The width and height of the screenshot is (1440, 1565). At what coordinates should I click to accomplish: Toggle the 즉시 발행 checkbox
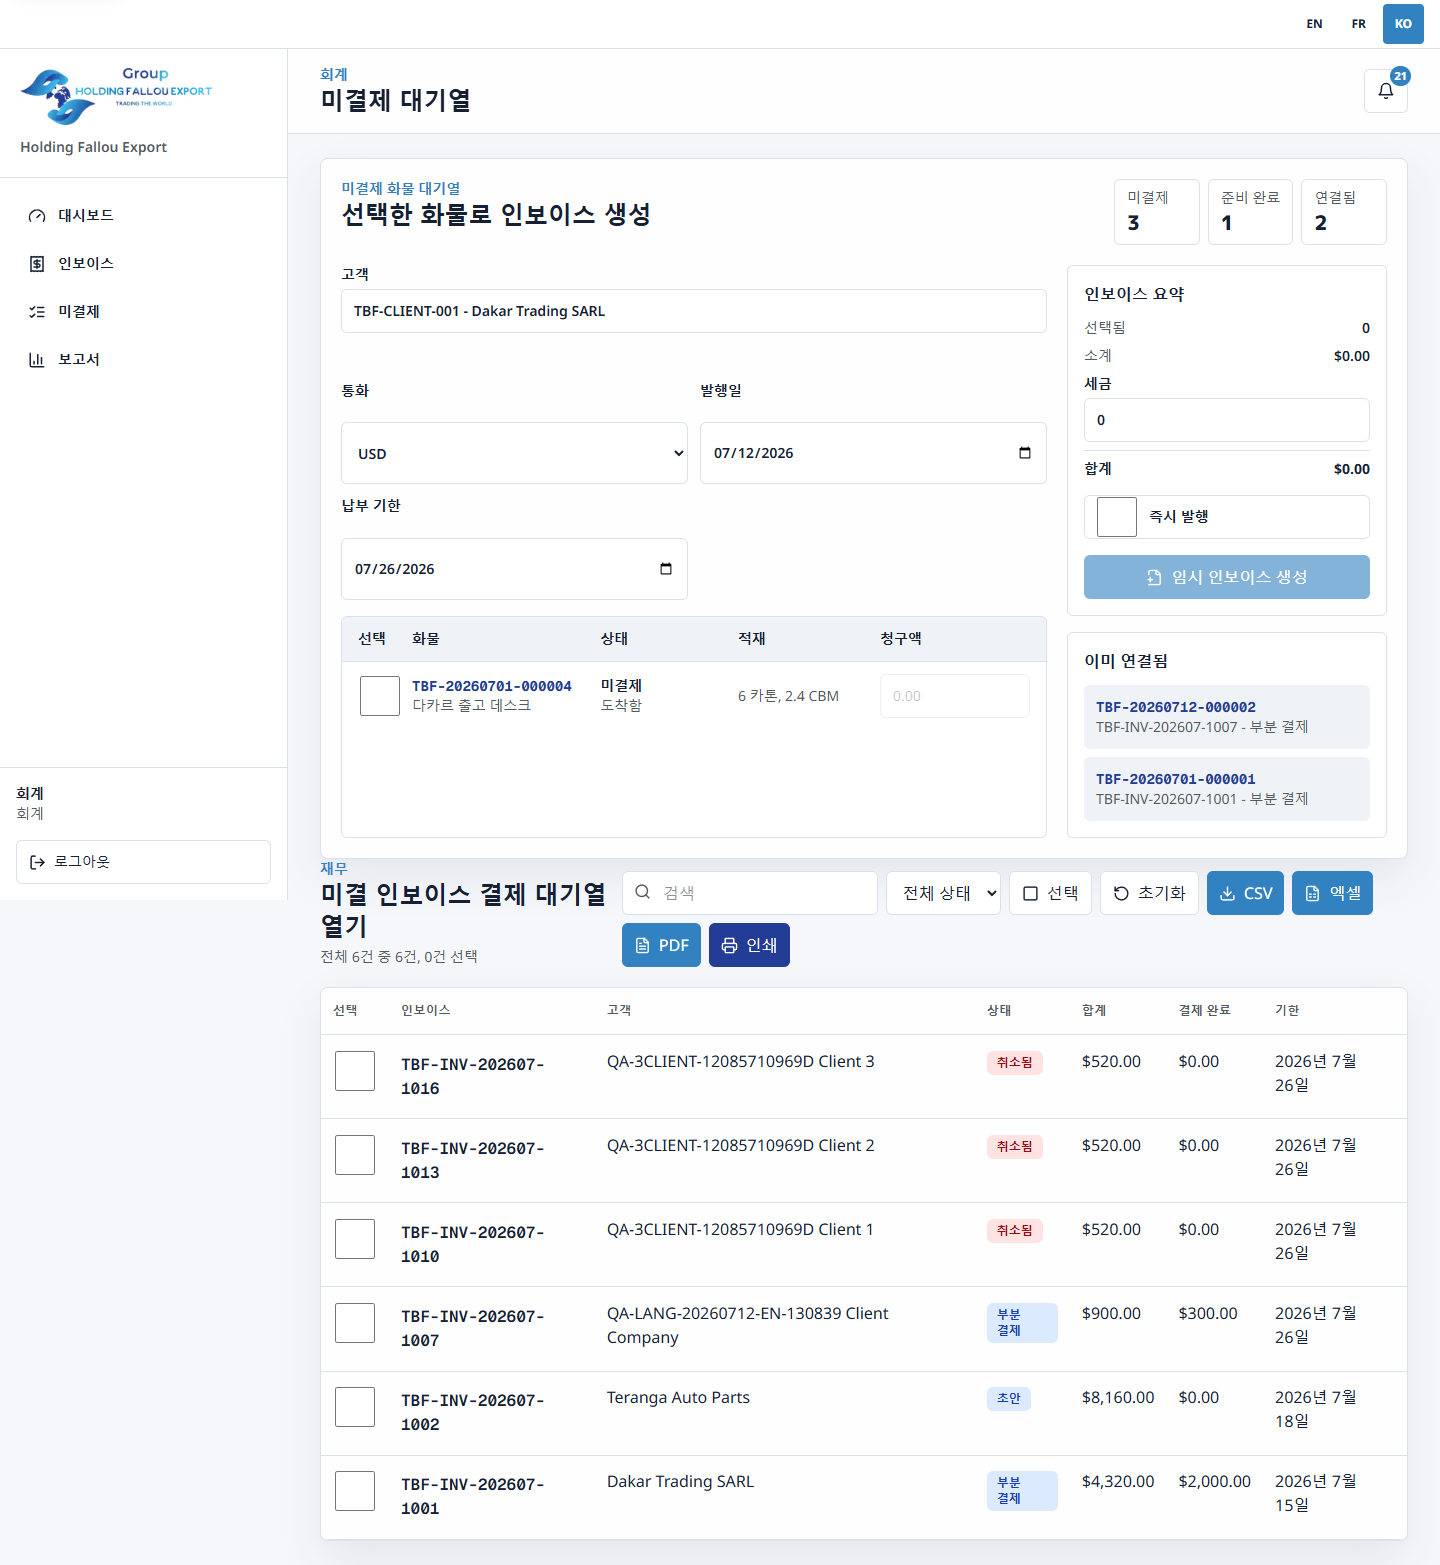[1117, 517]
